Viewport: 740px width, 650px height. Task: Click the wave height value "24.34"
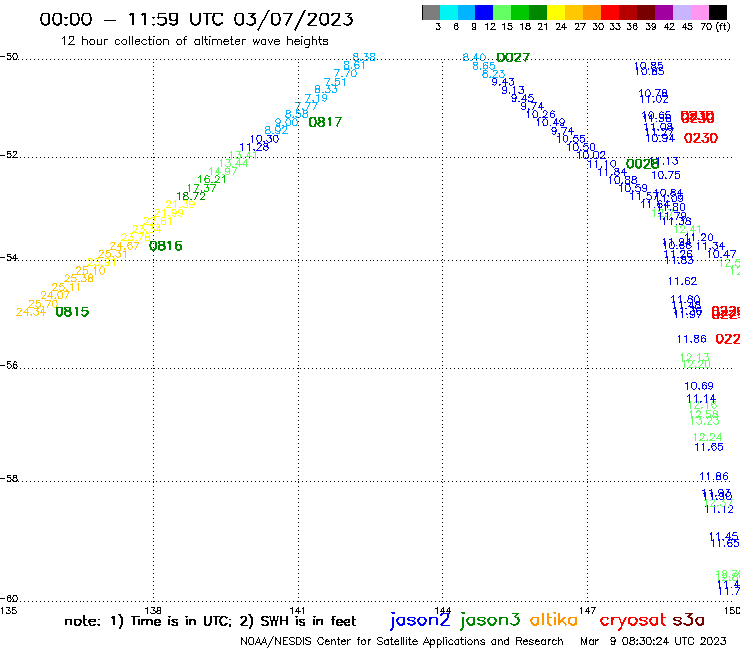click(x=31, y=312)
